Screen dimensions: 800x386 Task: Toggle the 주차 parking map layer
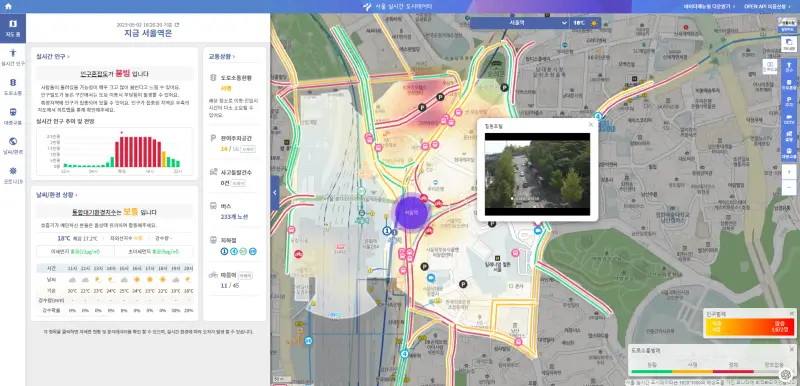(789, 101)
